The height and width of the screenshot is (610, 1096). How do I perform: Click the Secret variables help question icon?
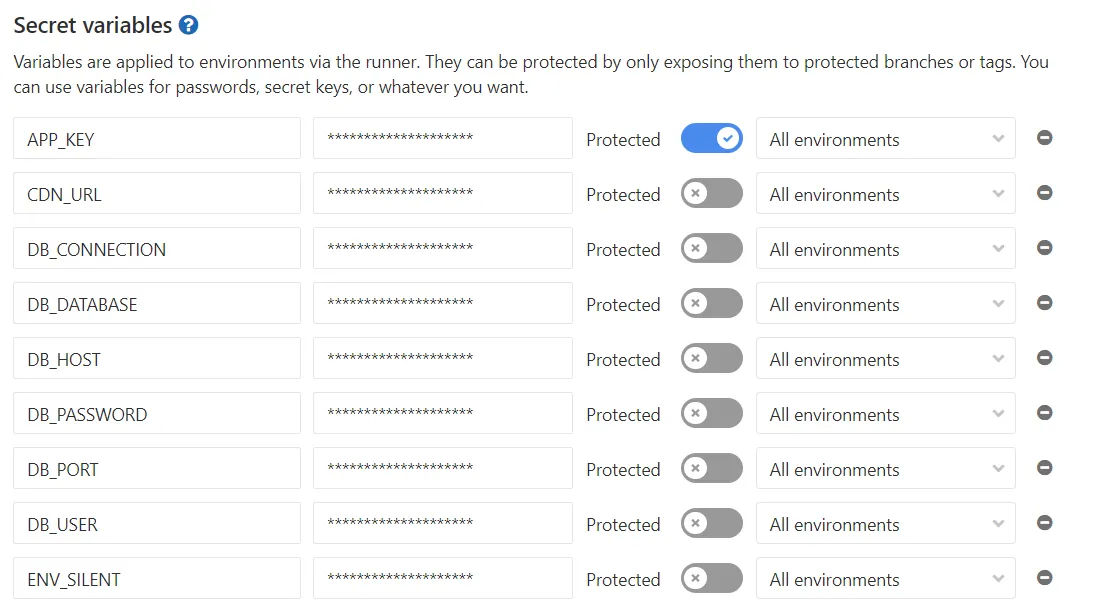188,26
